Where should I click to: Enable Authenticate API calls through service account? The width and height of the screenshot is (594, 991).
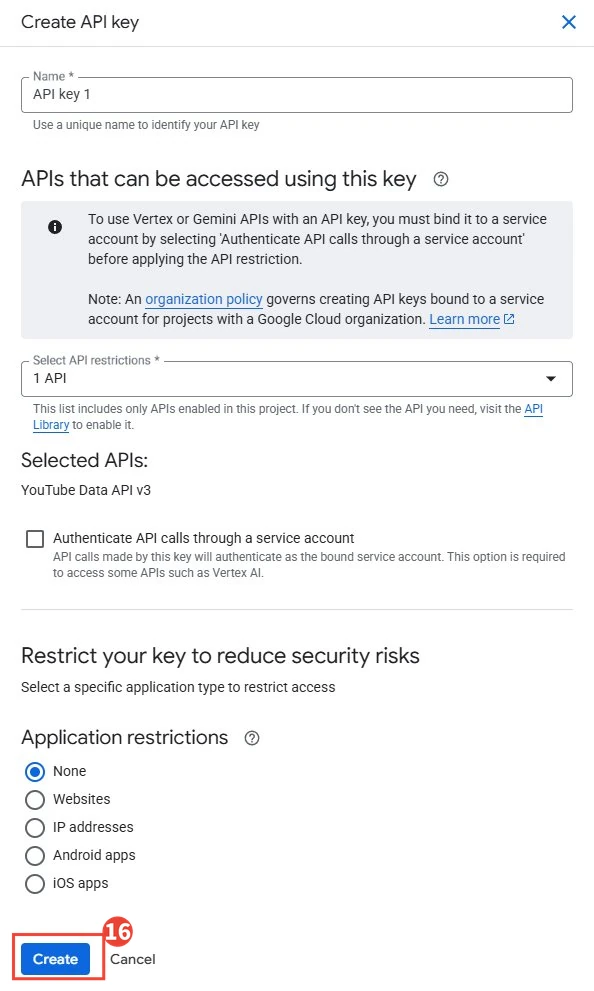pyautogui.click(x=35, y=538)
